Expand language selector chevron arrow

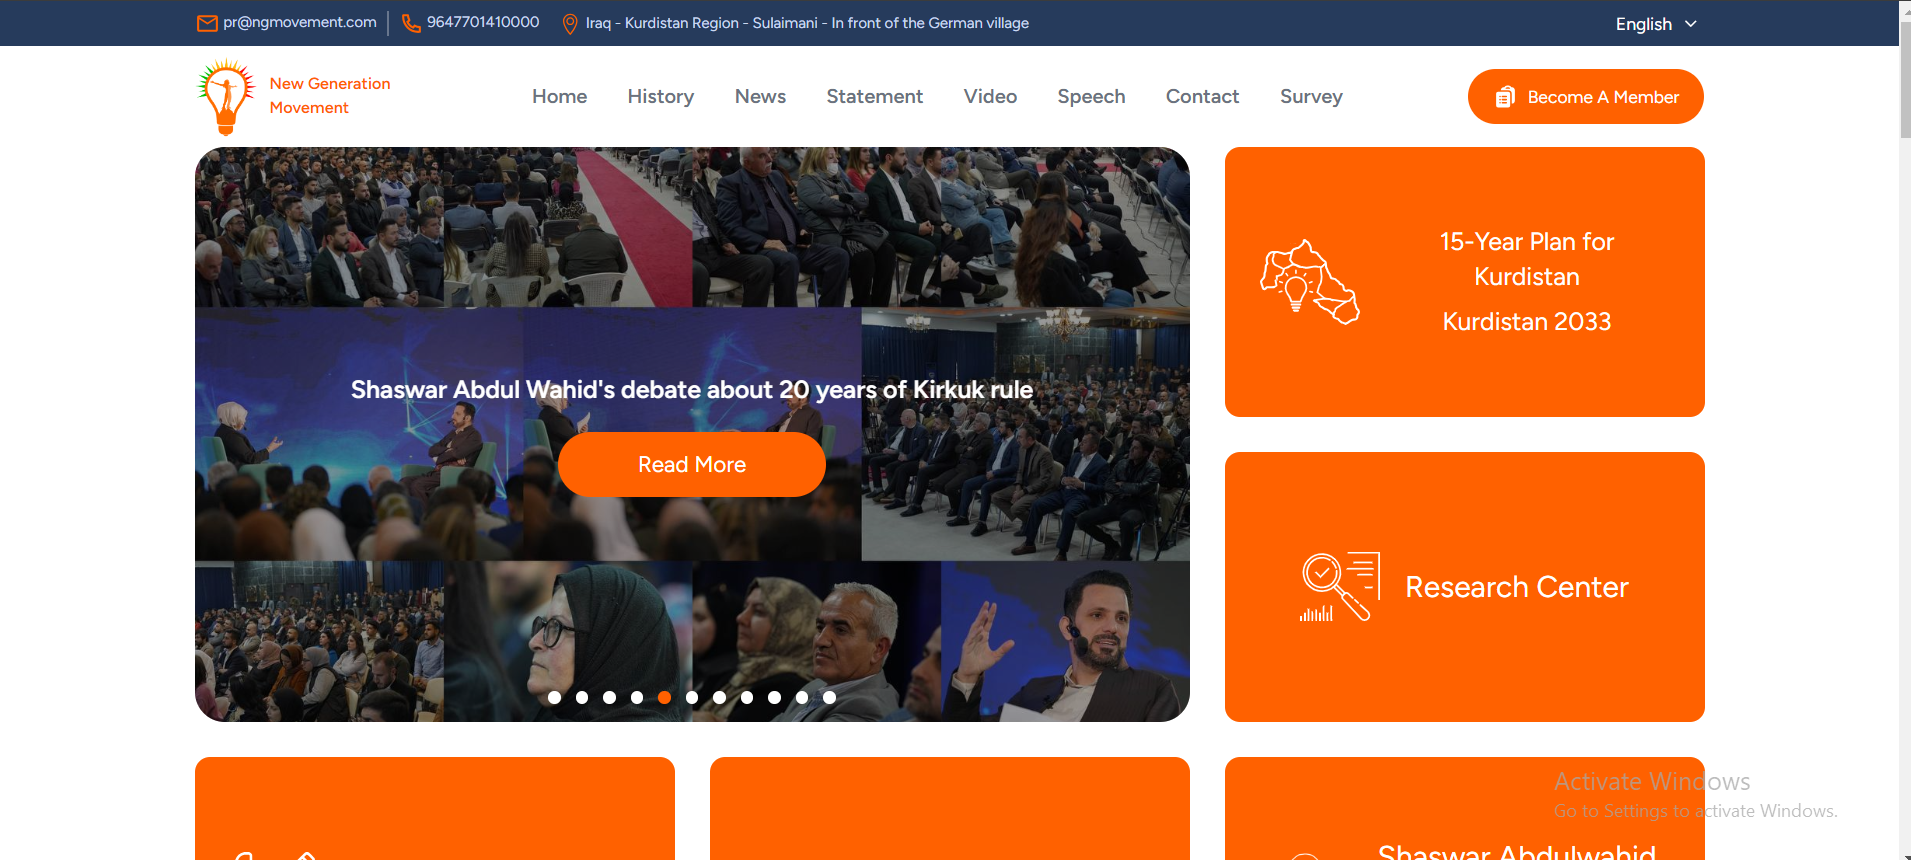point(1690,24)
